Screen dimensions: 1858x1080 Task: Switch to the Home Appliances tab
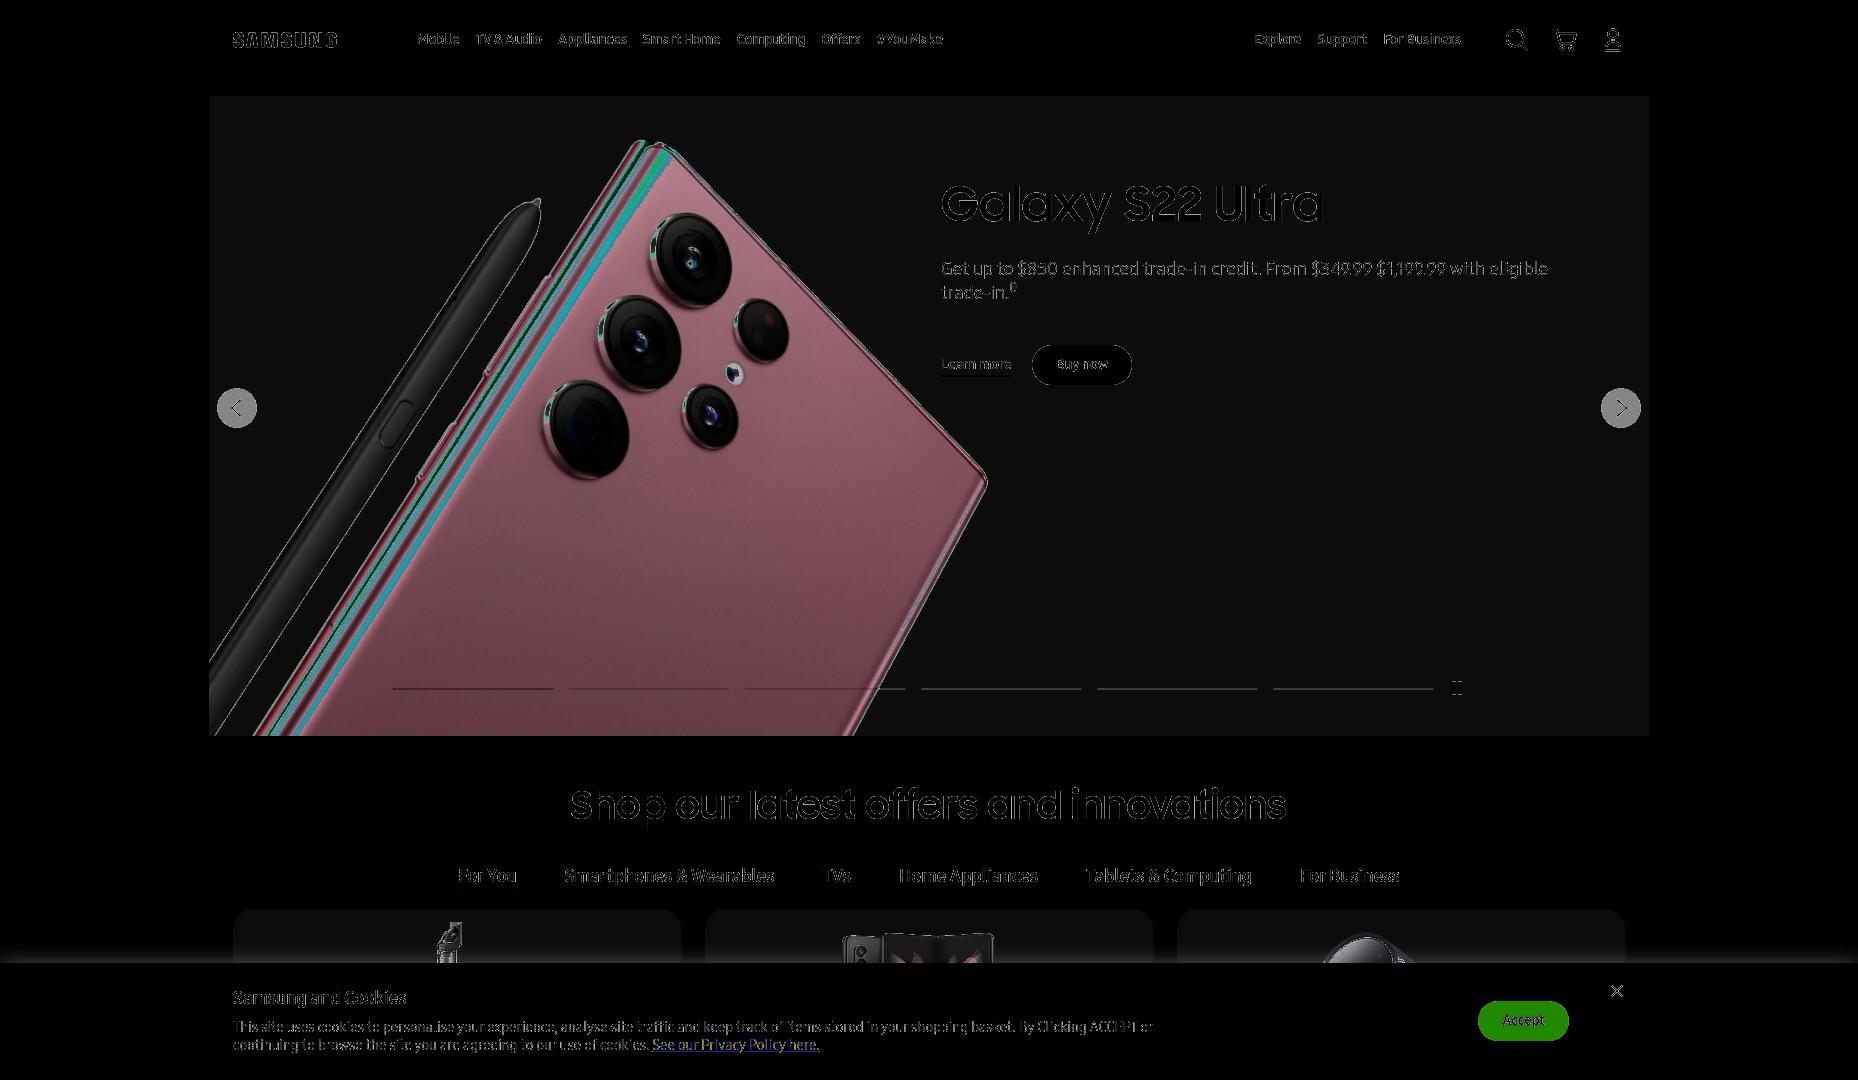pyautogui.click(x=968, y=876)
